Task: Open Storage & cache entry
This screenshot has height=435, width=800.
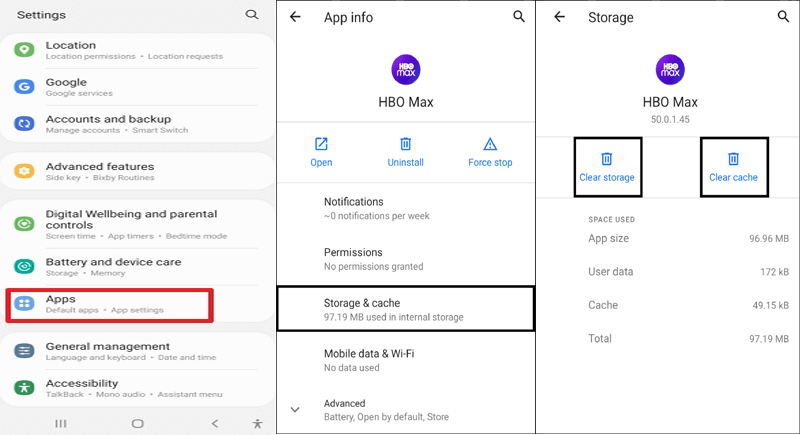Action: tap(405, 308)
